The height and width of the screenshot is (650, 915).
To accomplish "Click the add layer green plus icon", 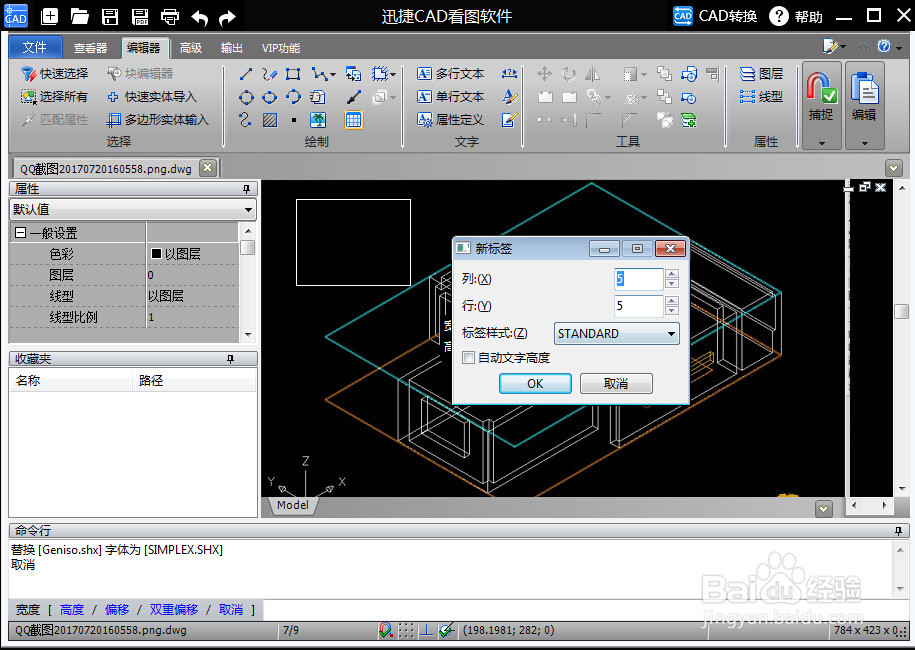I will click(689, 120).
